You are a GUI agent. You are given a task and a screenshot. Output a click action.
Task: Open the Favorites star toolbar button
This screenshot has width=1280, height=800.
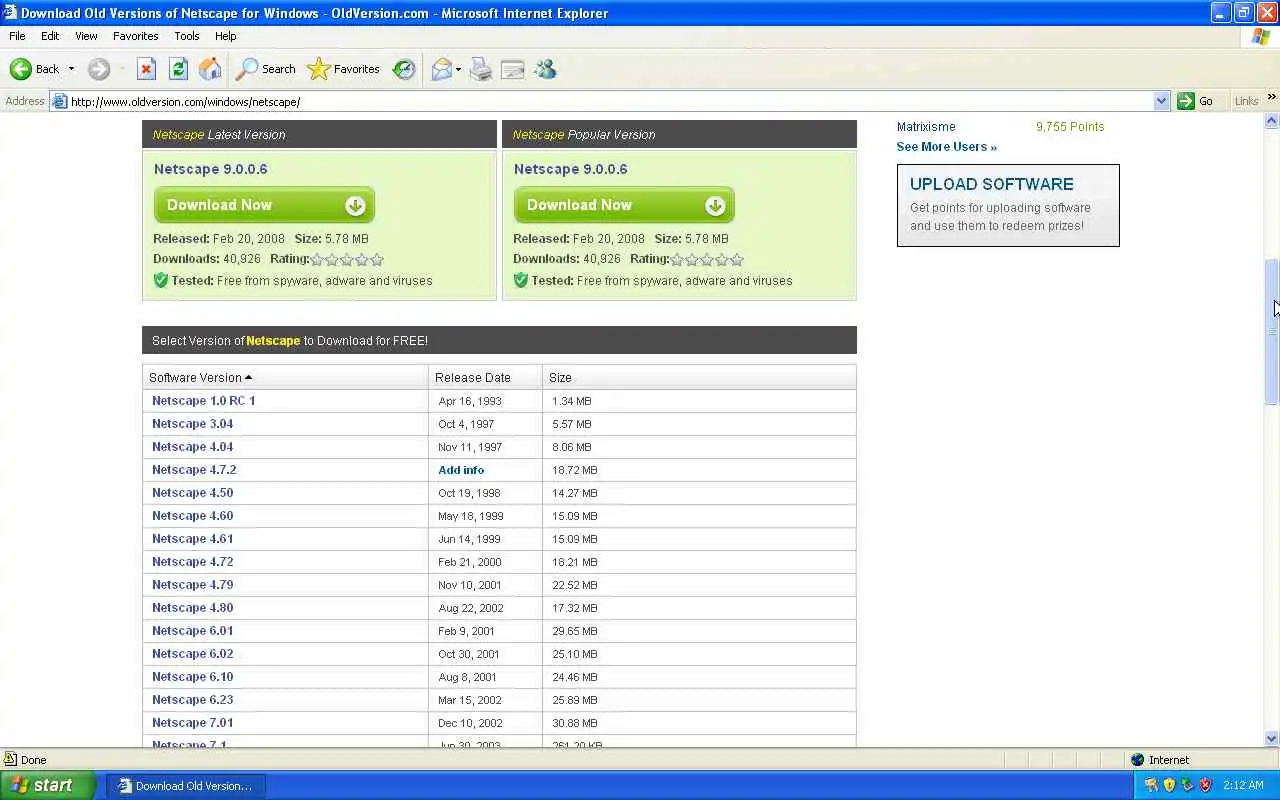click(344, 69)
